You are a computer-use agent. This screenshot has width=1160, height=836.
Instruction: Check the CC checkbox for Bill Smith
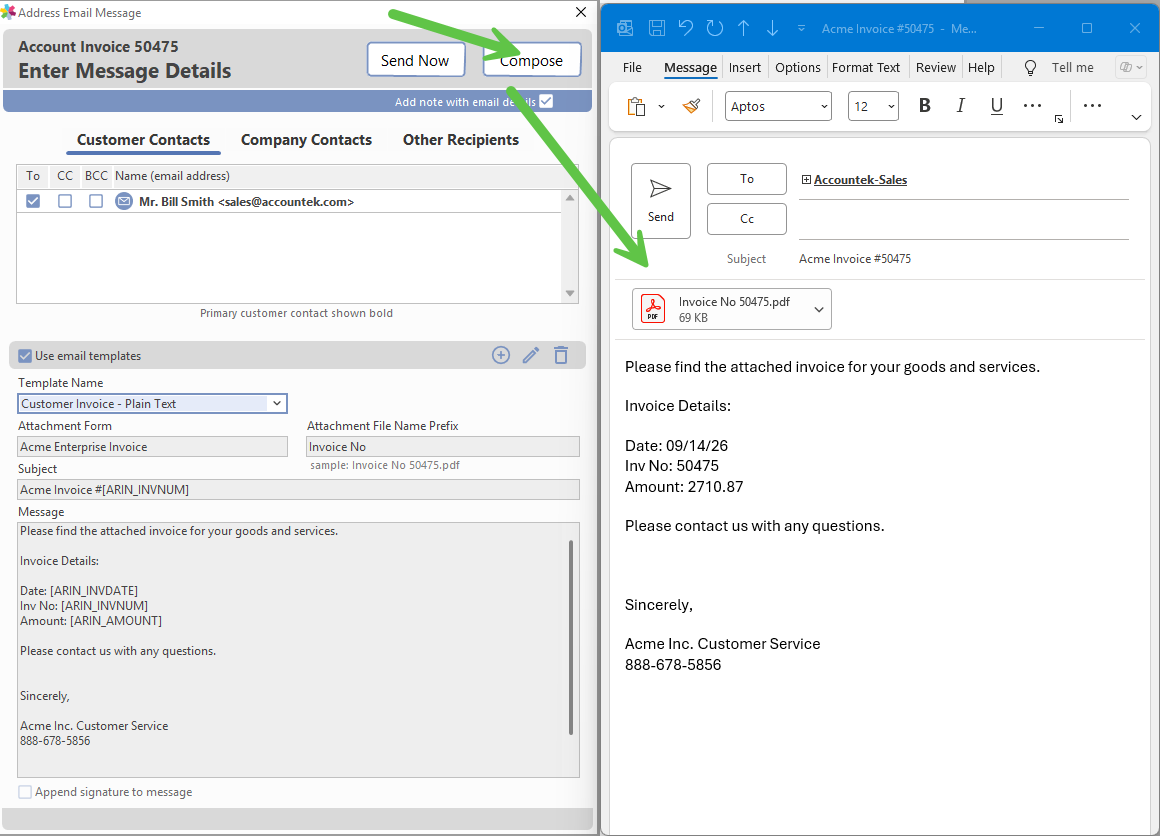(x=65, y=201)
